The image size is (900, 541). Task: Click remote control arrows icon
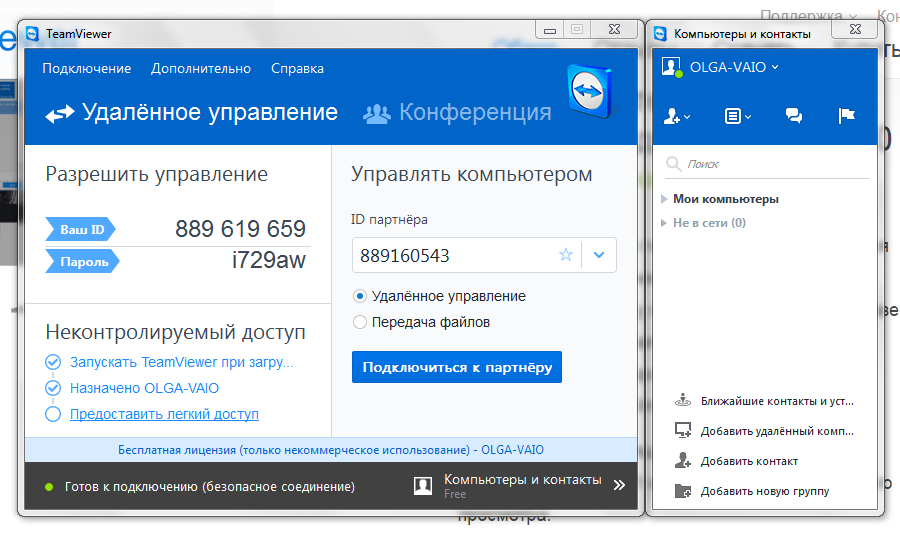coord(60,114)
